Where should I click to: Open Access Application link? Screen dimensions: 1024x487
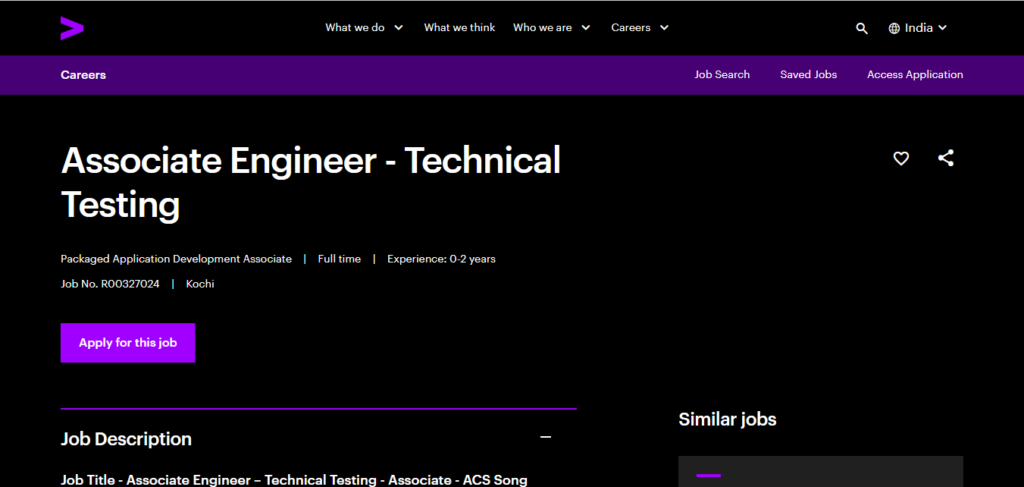(x=914, y=74)
